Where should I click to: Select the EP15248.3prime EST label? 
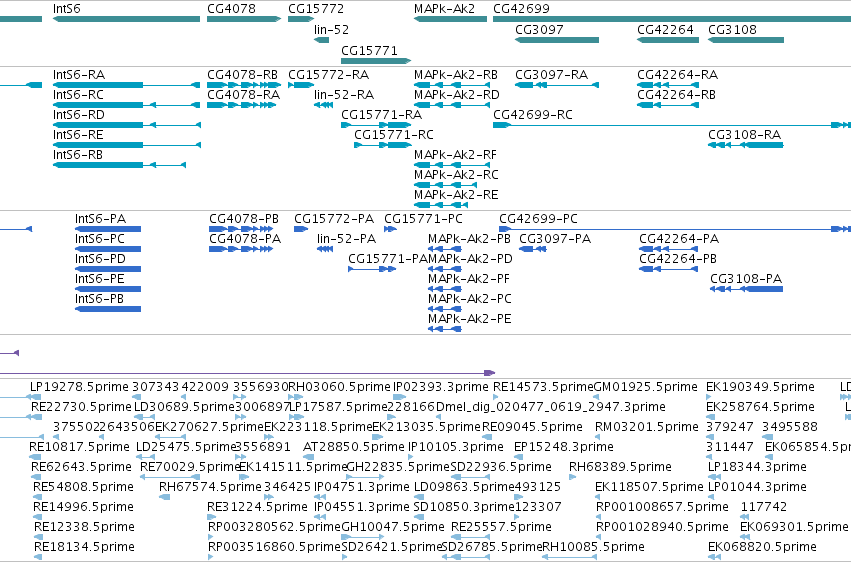(x=564, y=448)
